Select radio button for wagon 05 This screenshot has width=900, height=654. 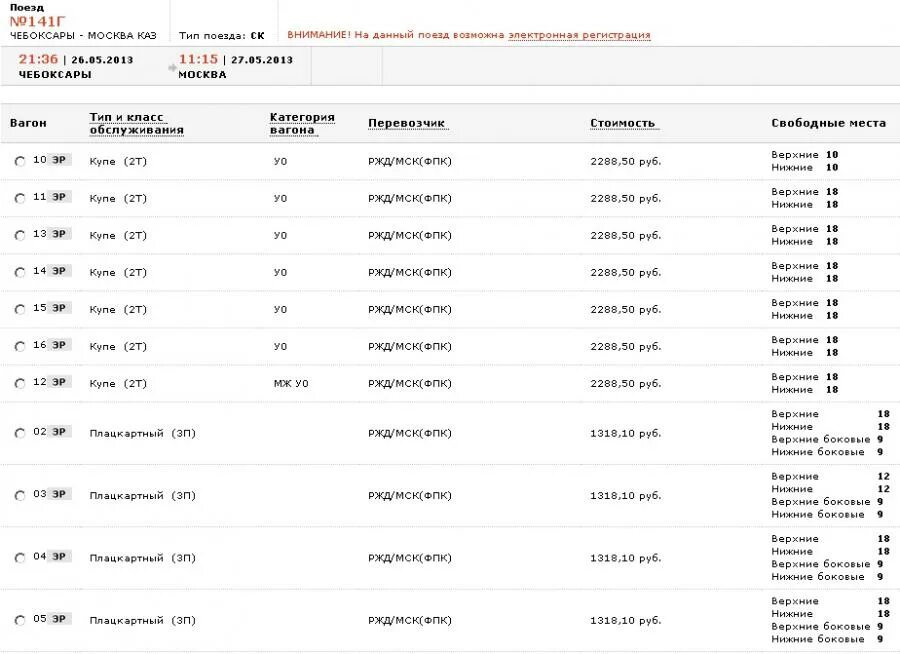click(20, 621)
